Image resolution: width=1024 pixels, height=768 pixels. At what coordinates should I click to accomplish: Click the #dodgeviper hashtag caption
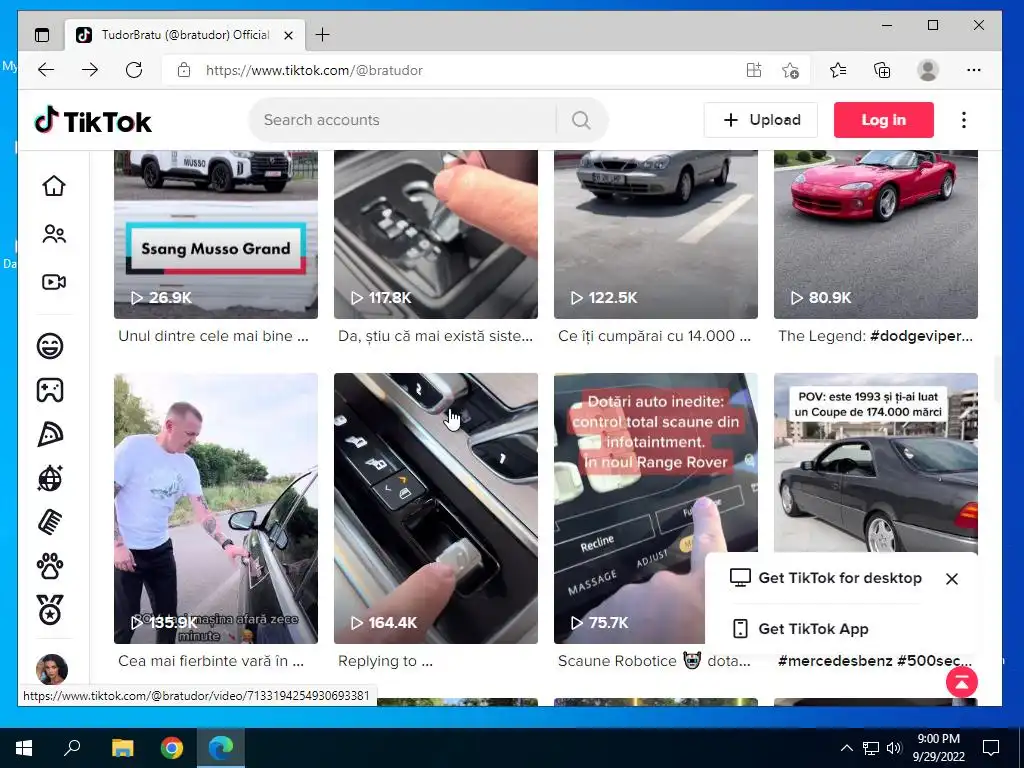point(921,336)
